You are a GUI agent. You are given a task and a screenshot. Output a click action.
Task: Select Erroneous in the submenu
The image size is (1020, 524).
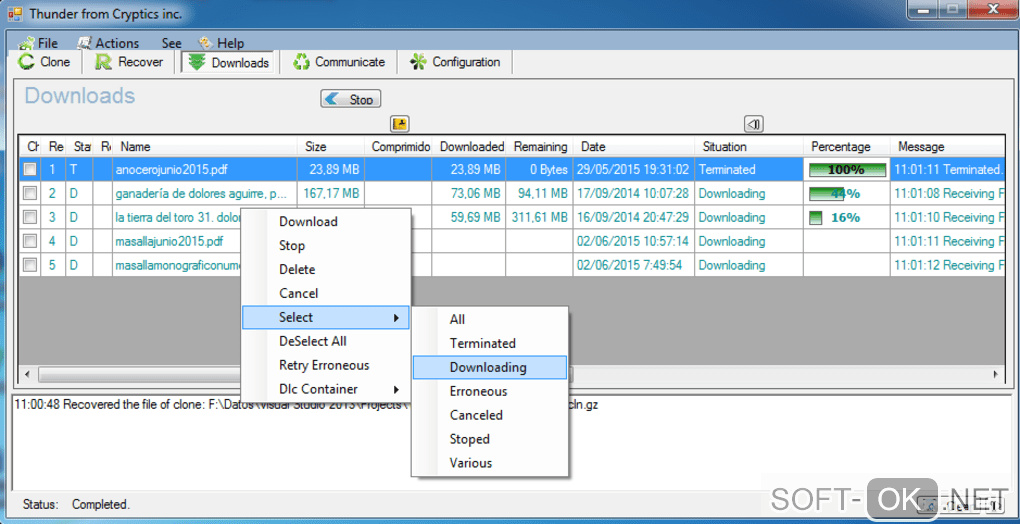pyautogui.click(x=490, y=391)
